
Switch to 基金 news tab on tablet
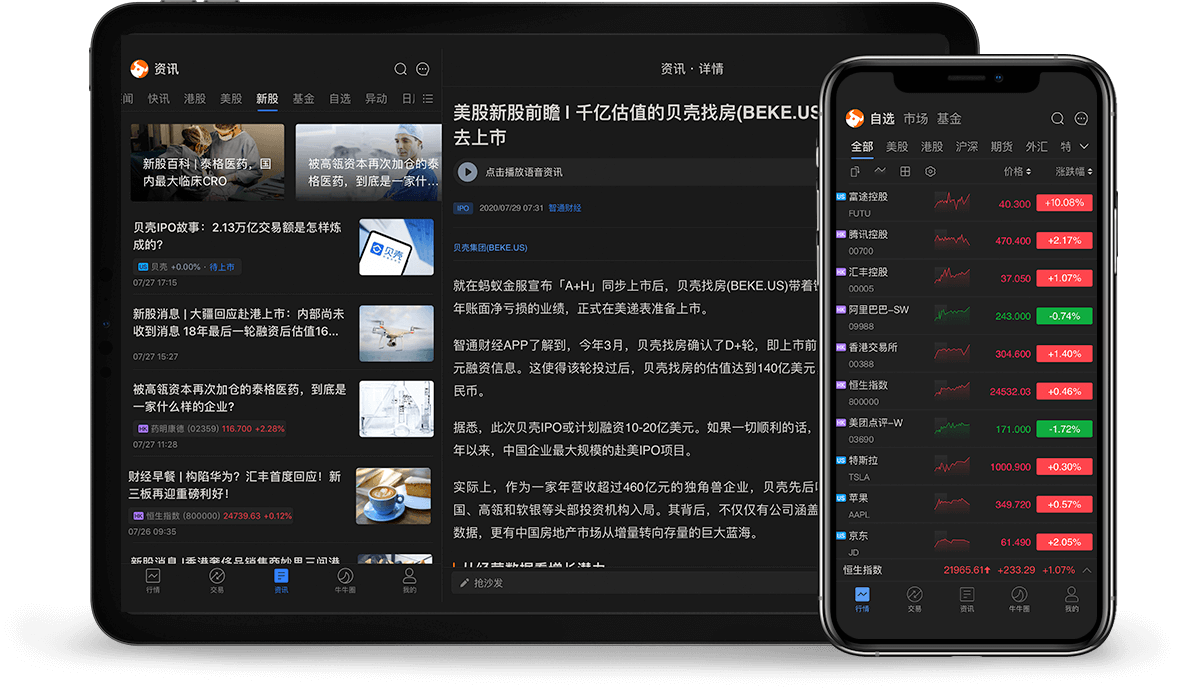click(x=303, y=98)
